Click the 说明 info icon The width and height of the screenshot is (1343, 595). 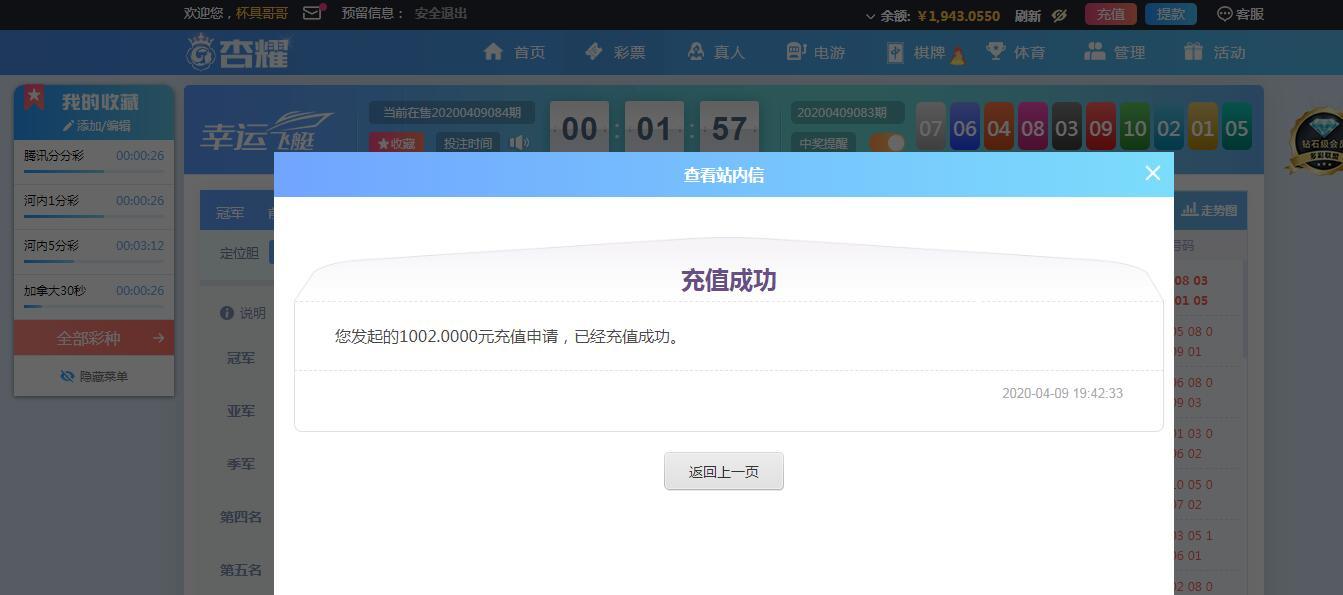tap(226, 313)
